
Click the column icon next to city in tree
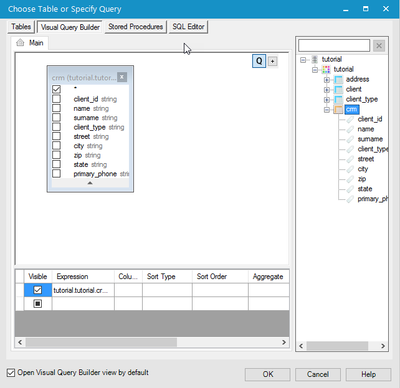[350, 169]
